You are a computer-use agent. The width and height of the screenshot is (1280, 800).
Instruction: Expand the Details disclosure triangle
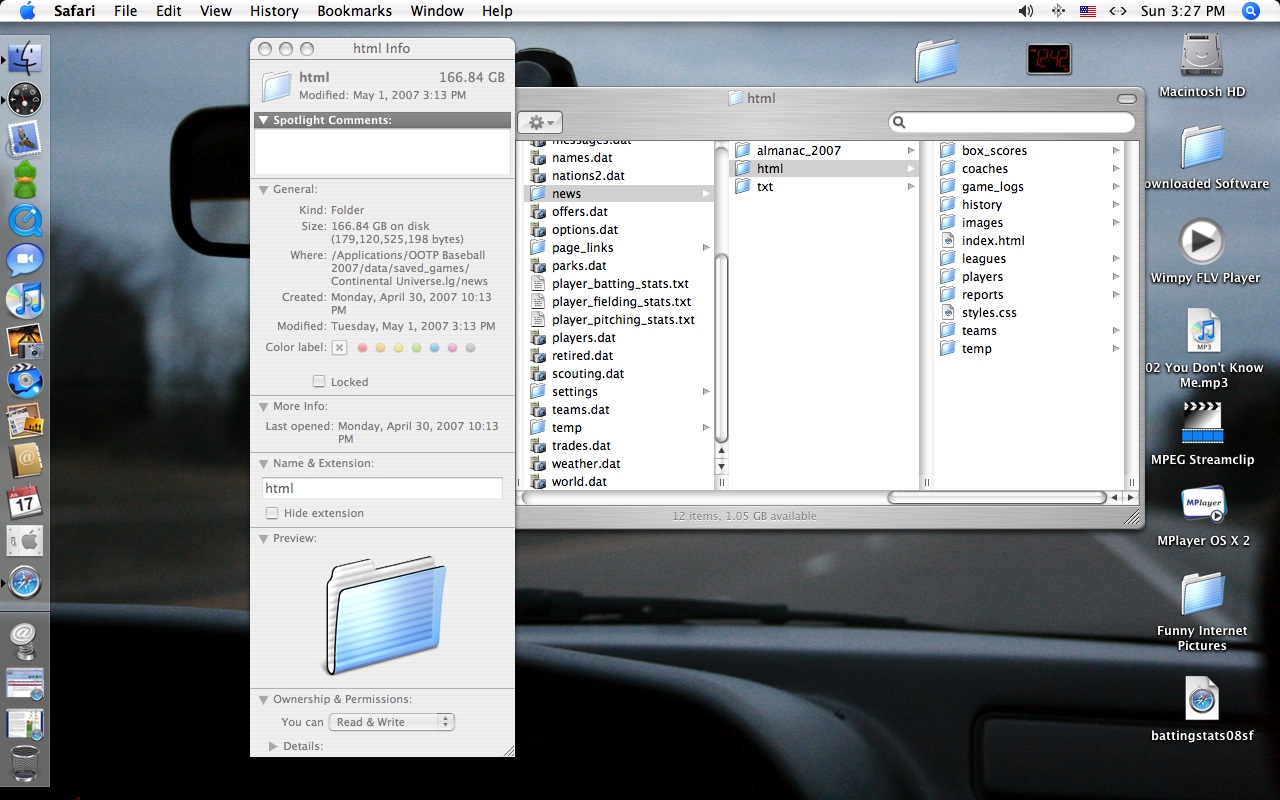[273, 746]
